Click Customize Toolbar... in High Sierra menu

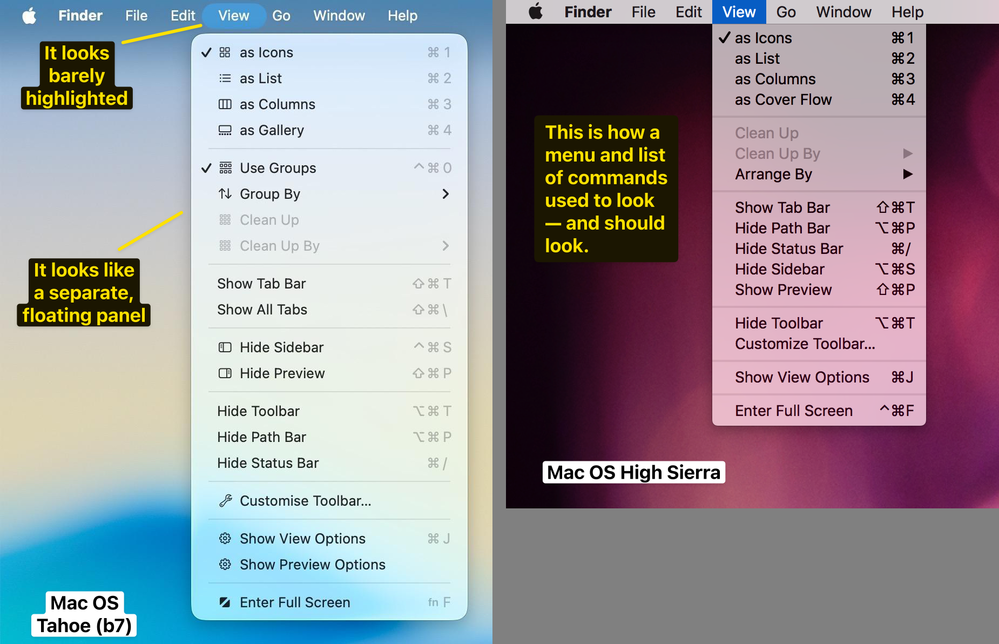[x=819, y=344]
